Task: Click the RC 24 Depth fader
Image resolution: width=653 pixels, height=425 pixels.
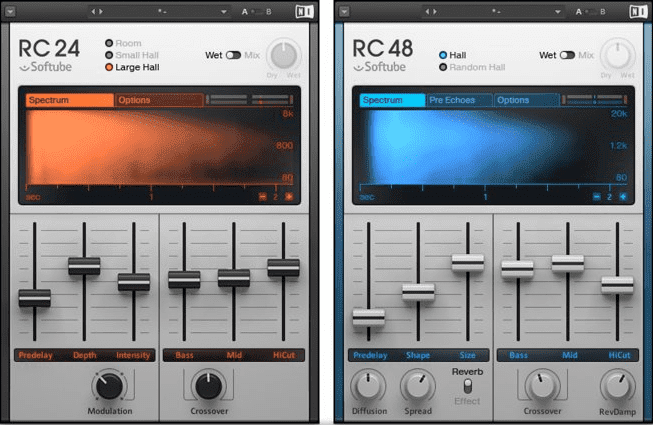Action: [84, 266]
